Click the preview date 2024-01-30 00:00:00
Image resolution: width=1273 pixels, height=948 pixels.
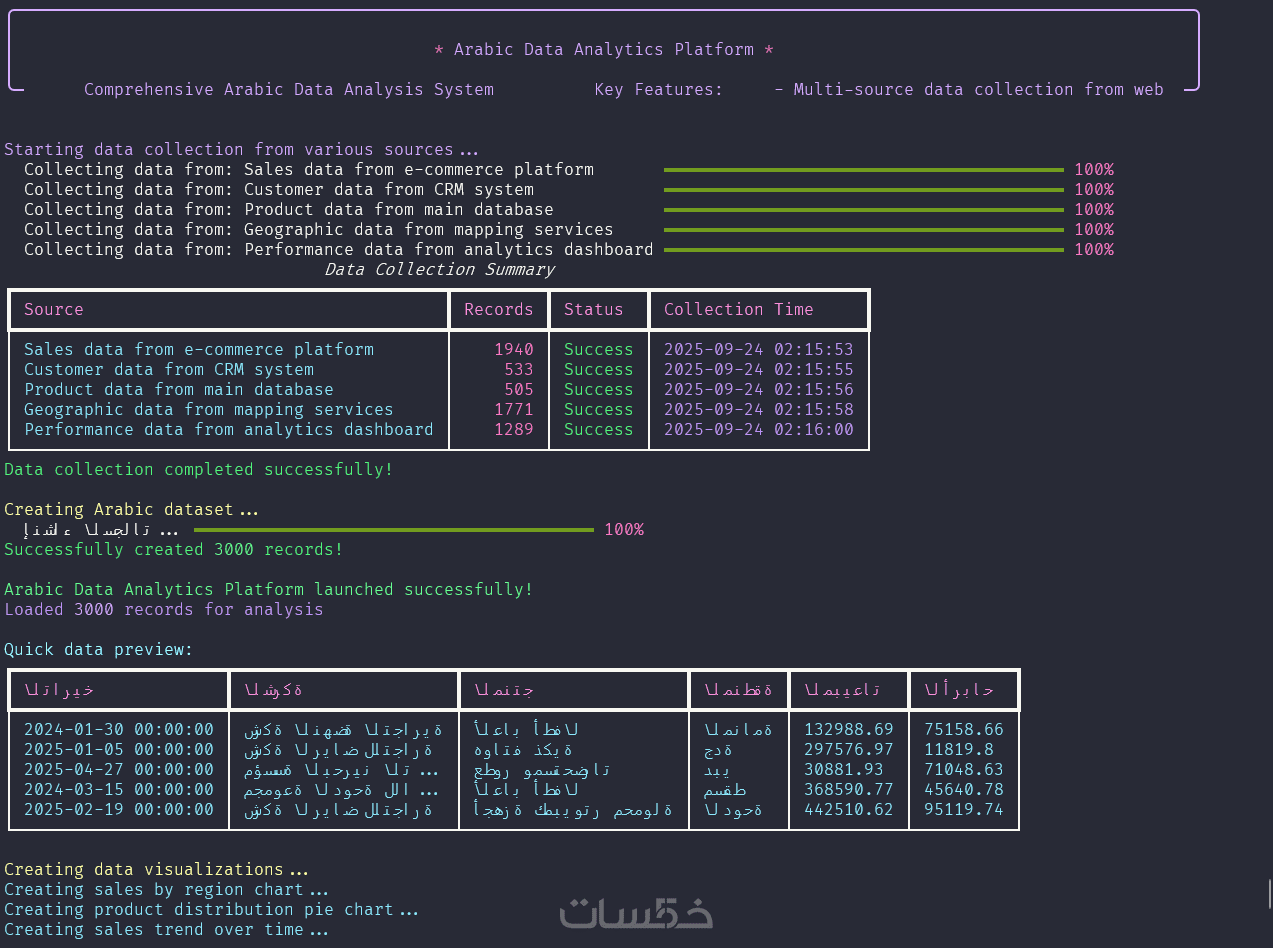click(118, 730)
